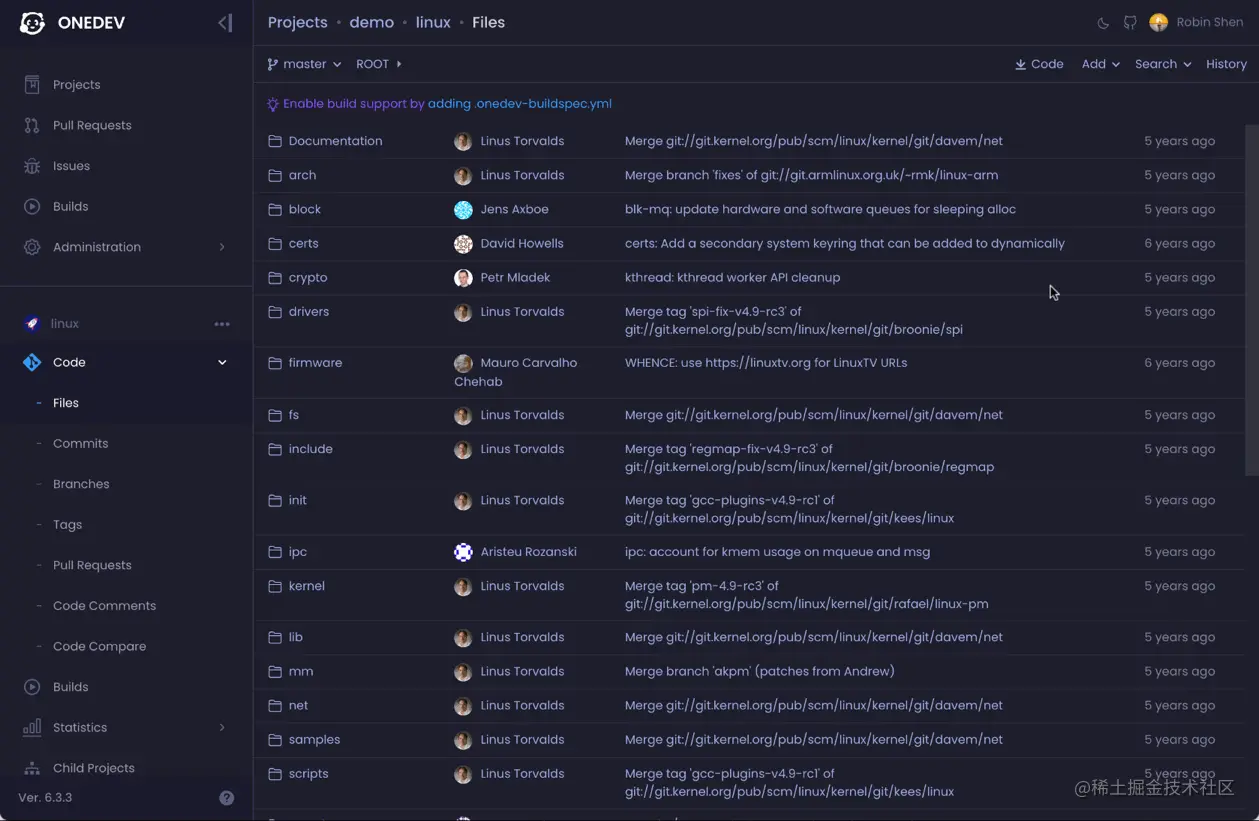
Task: Open the GitHub cat icon link
Action: 1130,23
